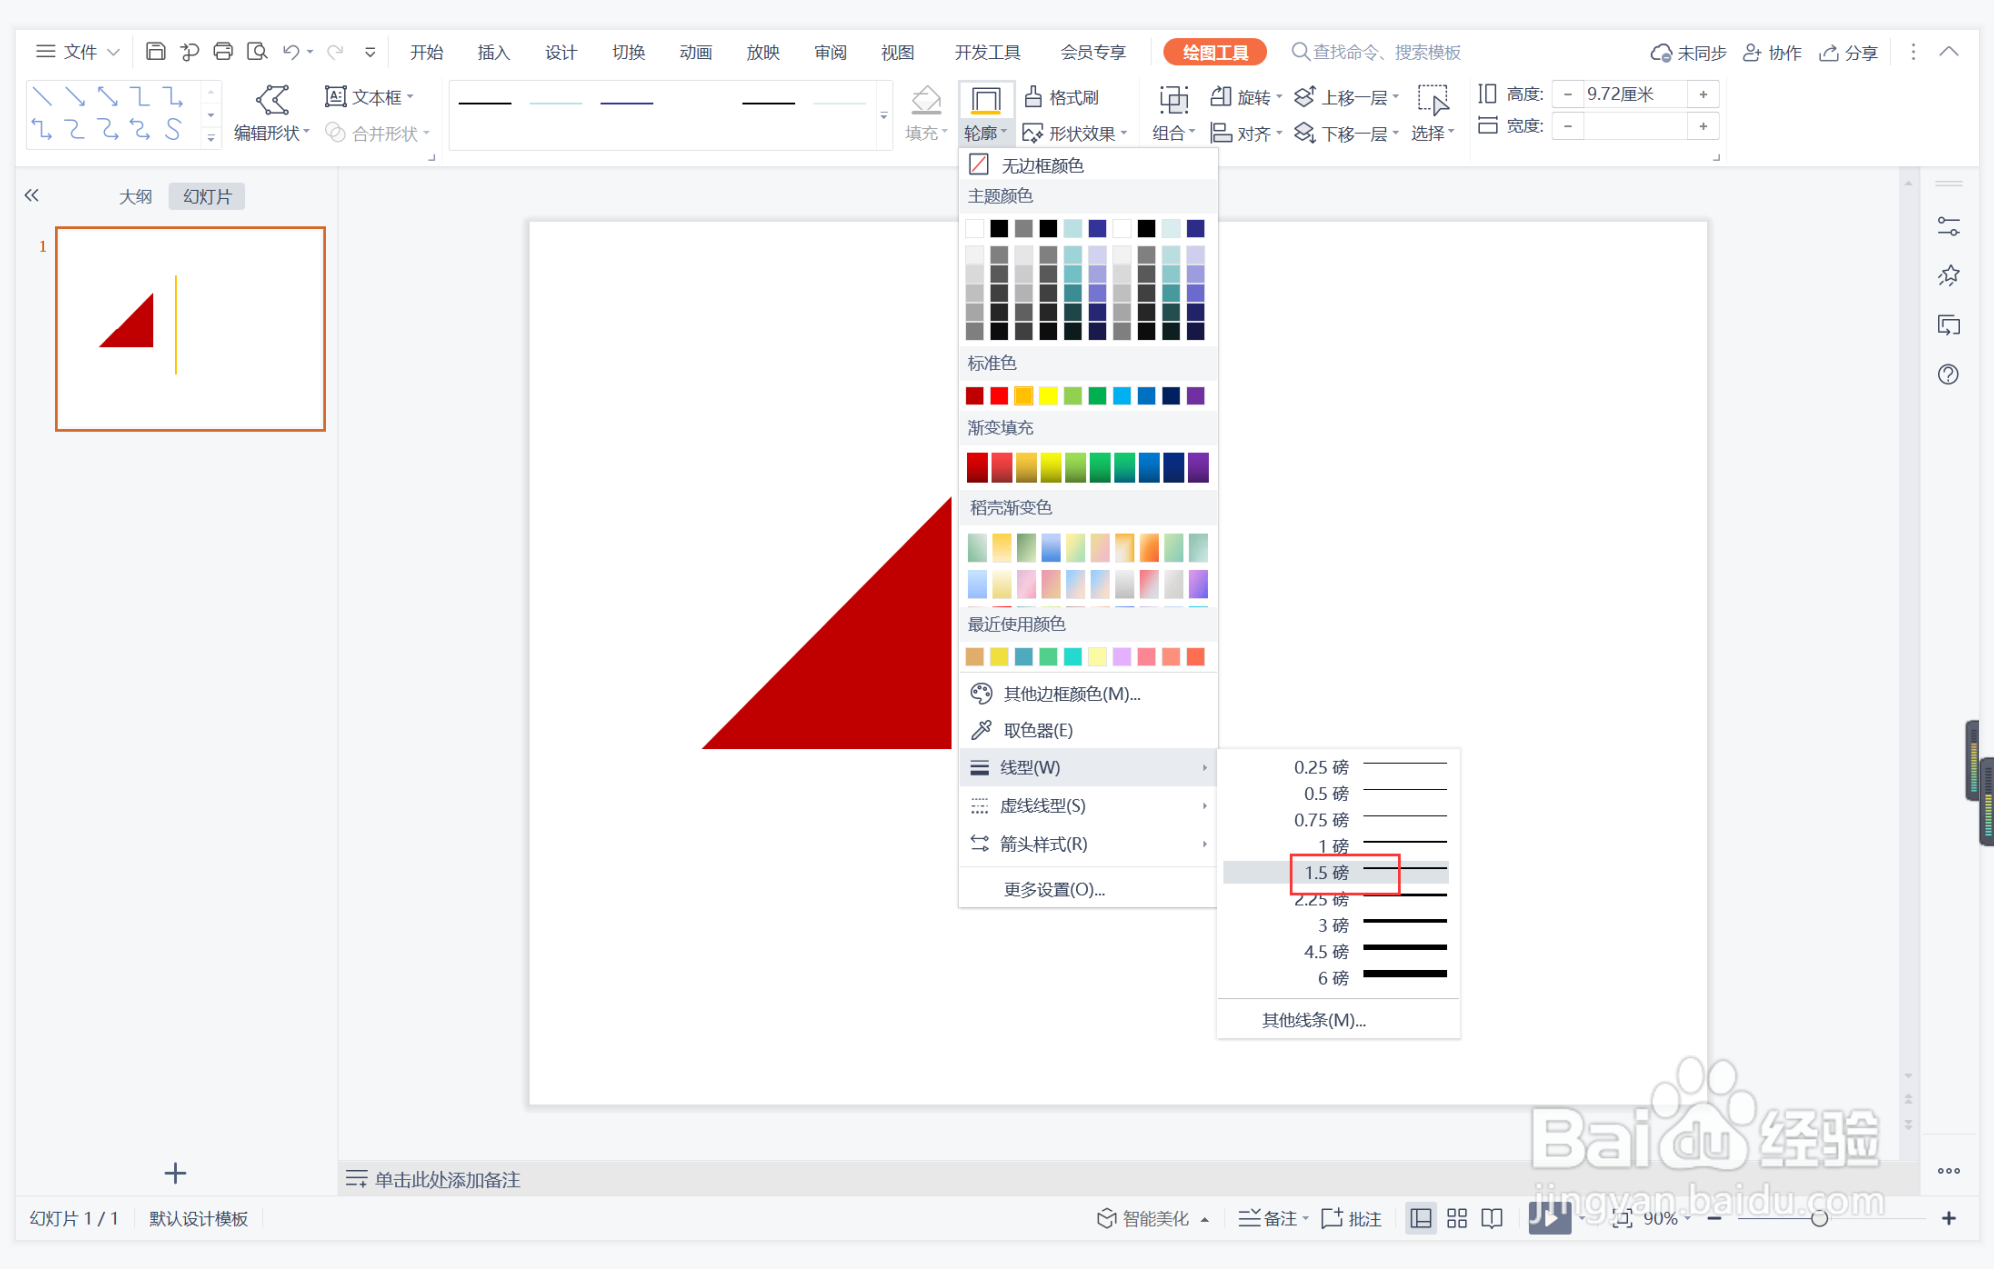Click the Fill (填充) paint bucket icon
The width and height of the screenshot is (1994, 1269).
926,99
